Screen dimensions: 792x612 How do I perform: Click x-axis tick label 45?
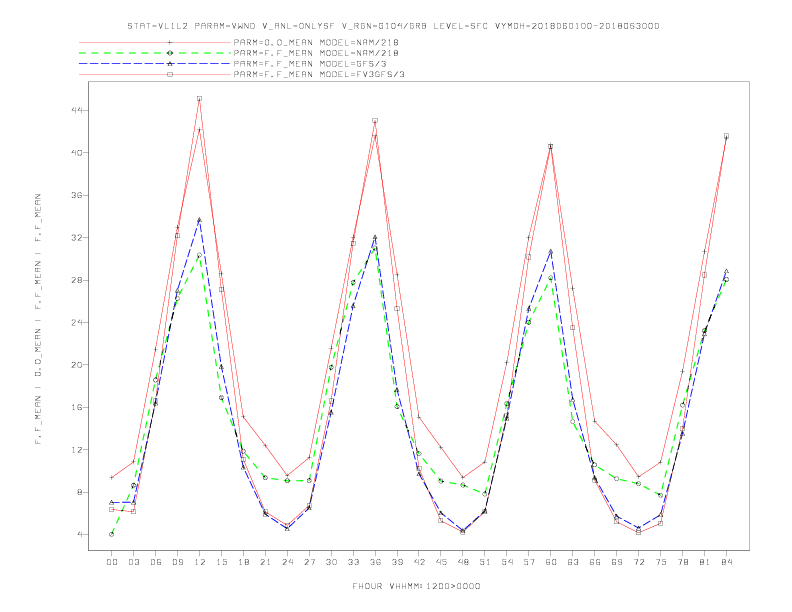[x=441, y=562]
